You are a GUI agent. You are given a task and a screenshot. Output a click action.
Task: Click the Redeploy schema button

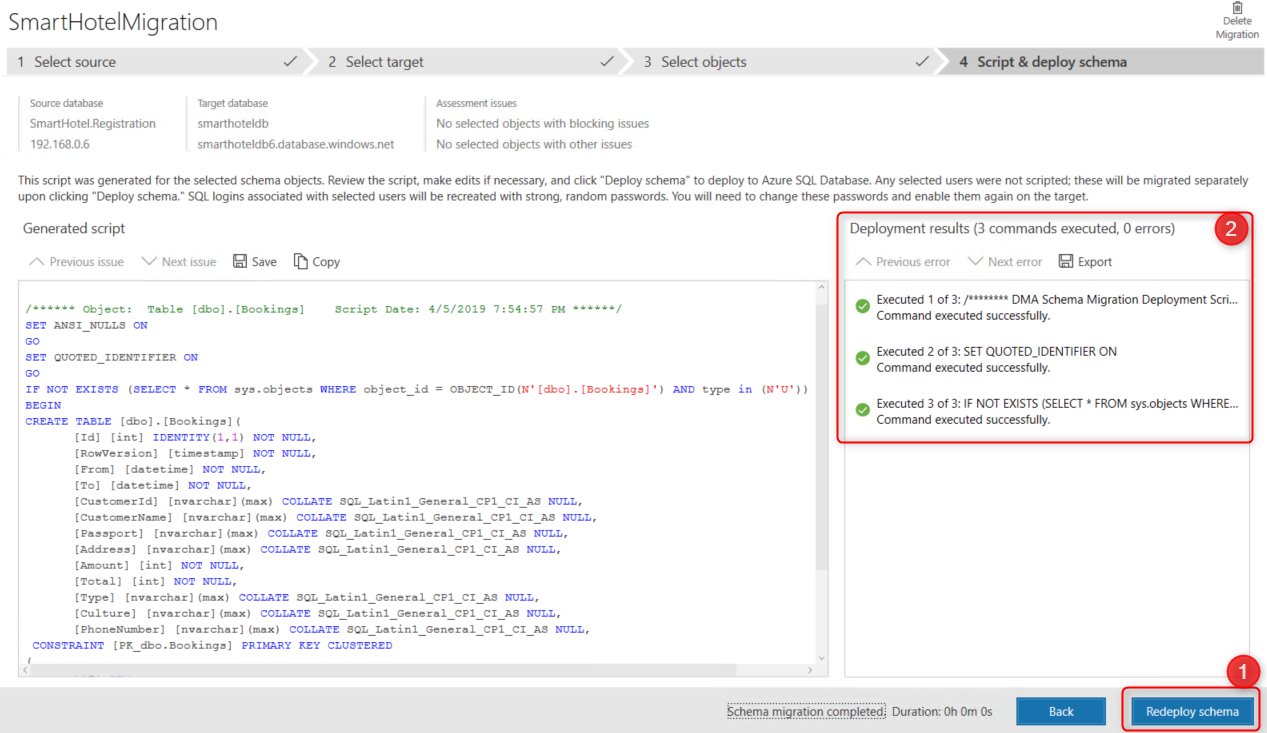coord(1192,711)
